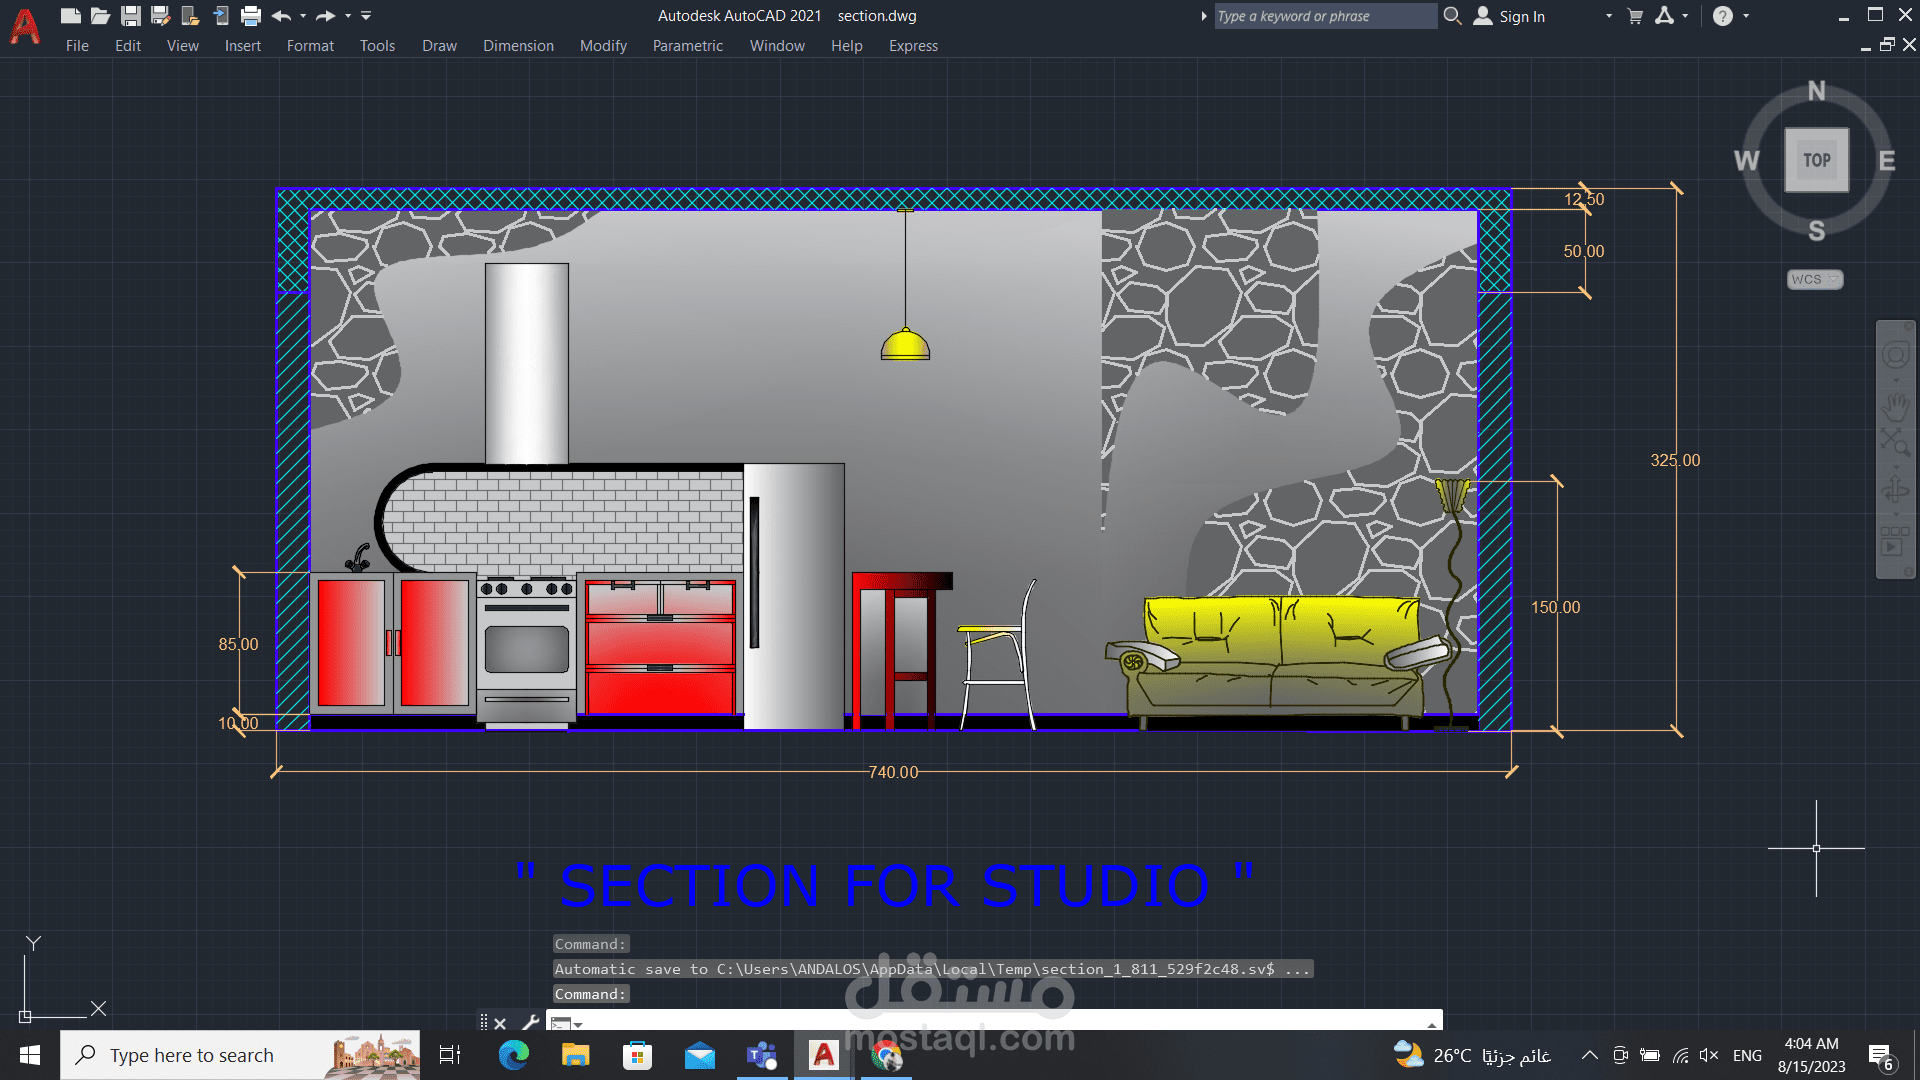Open the Insert menu
The height and width of the screenshot is (1080, 1920).
click(243, 46)
